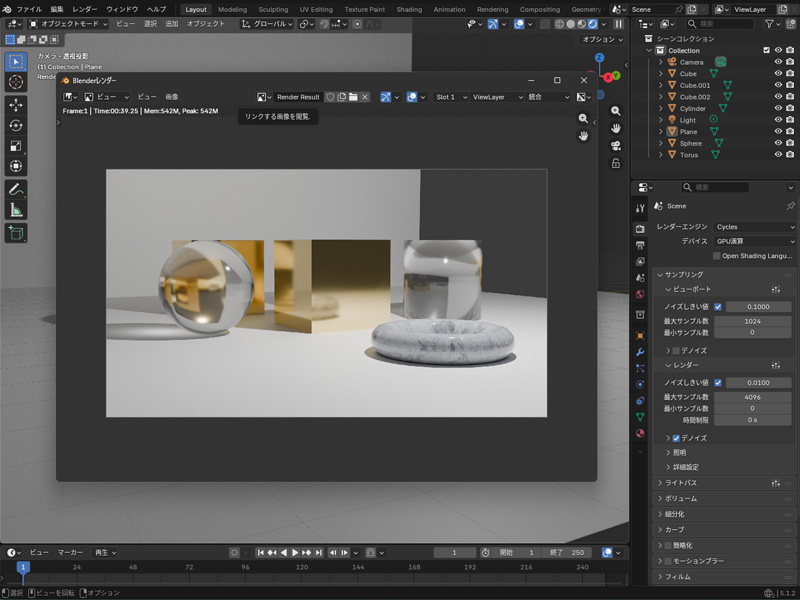Select the Rotate tool
The width and height of the screenshot is (800, 600).
(x=16, y=126)
